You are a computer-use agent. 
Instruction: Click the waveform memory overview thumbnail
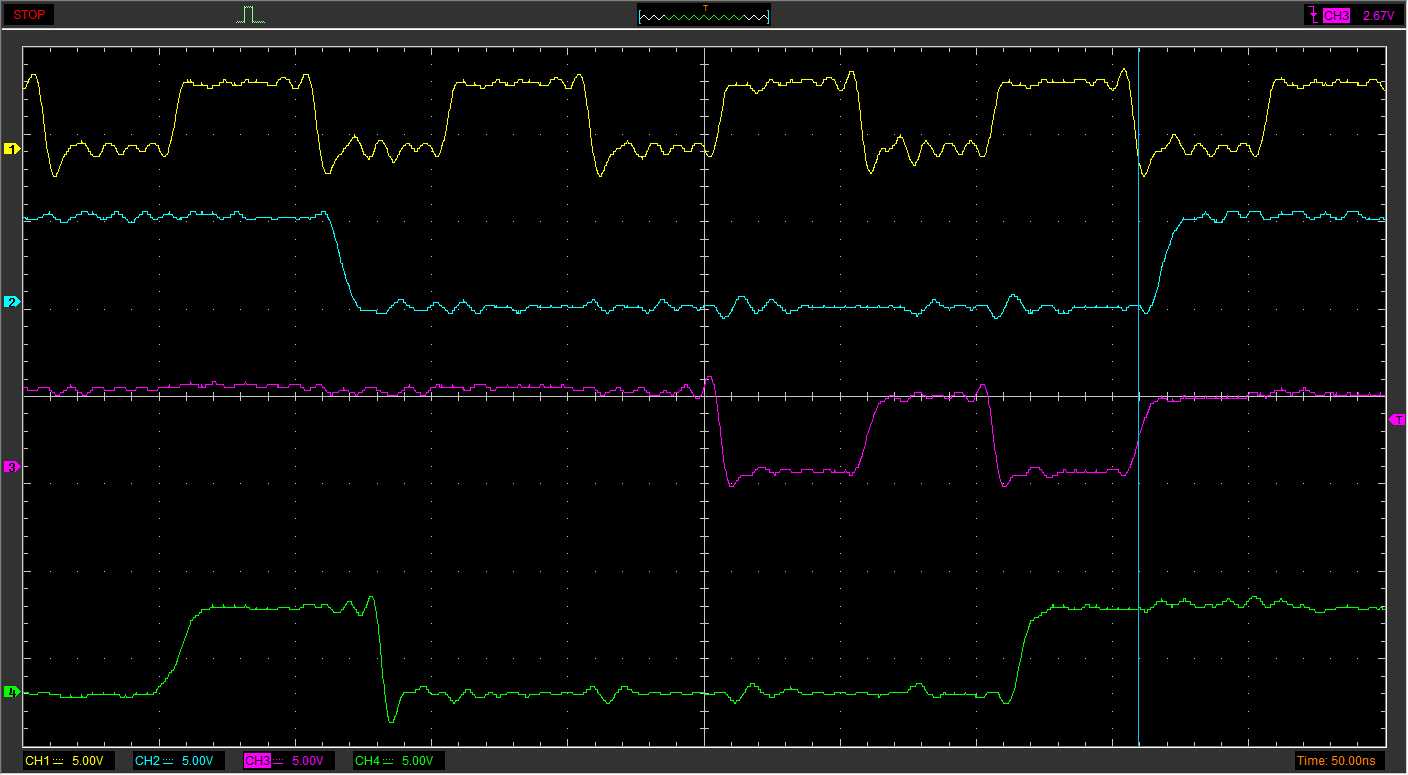click(704, 15)
